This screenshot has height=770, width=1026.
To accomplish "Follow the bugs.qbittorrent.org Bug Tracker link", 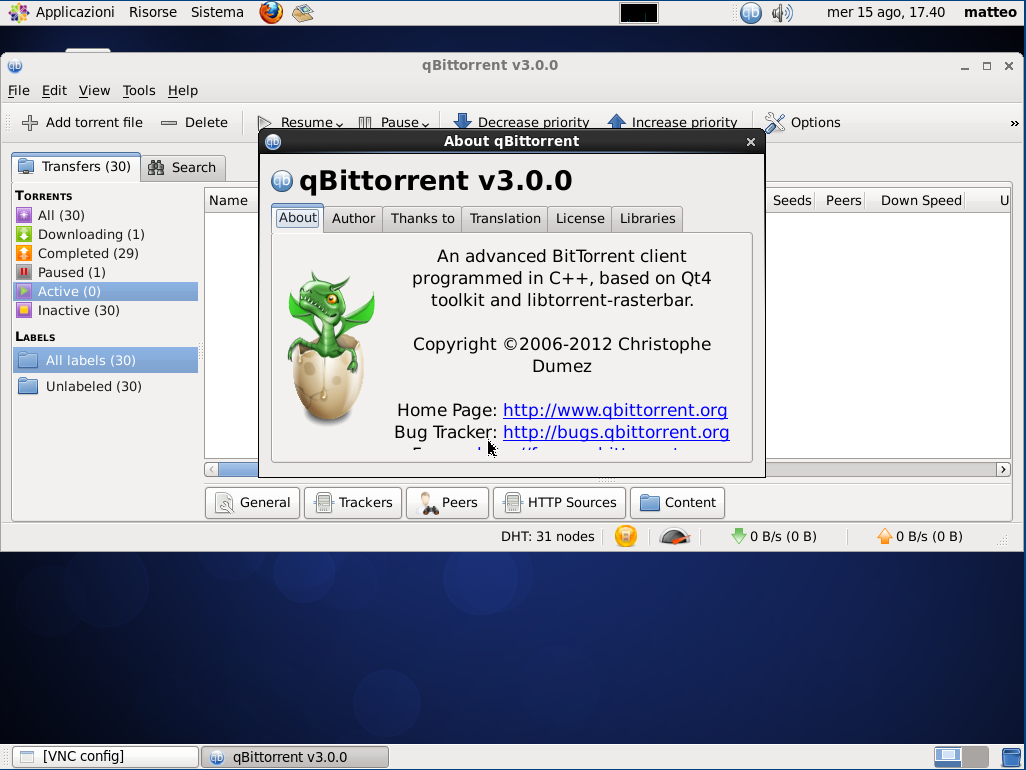I will [x=616, y=432].
